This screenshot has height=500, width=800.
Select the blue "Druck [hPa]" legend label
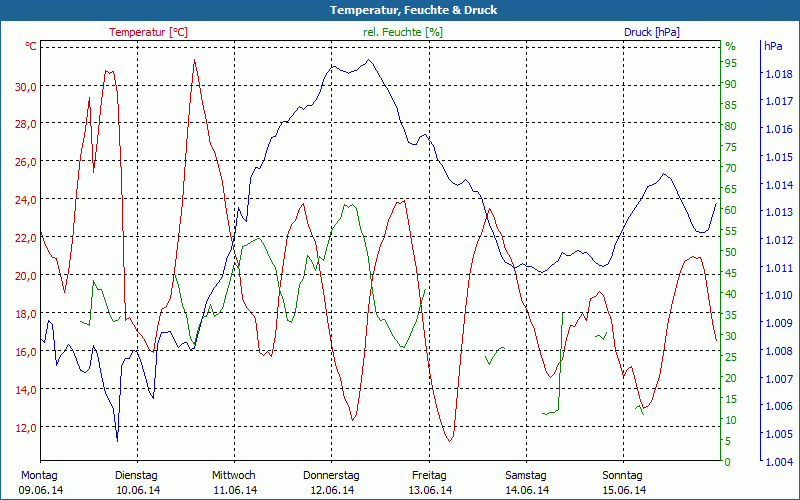click(x=651, y=32)
